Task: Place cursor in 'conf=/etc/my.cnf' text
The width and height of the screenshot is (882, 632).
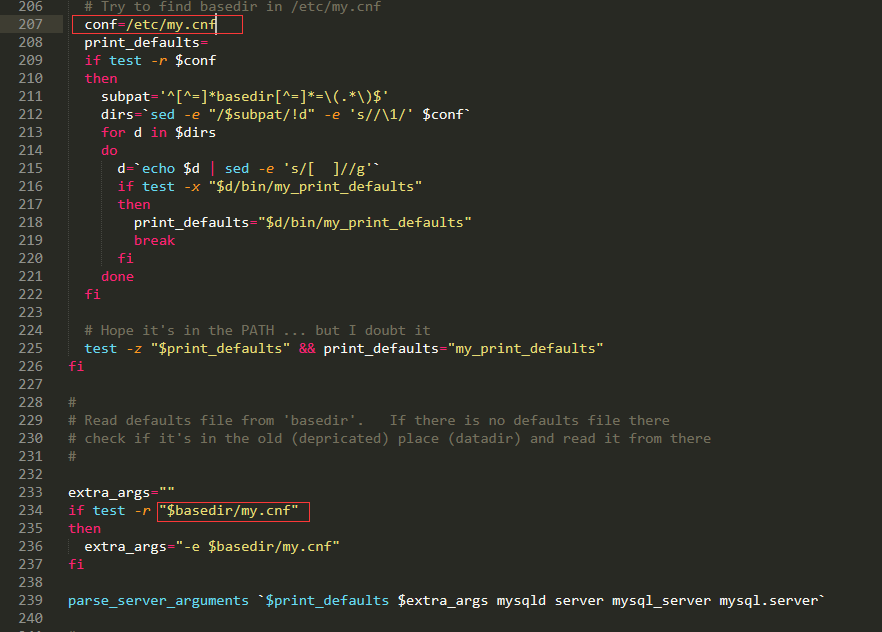Action: [x=150, y=25]
